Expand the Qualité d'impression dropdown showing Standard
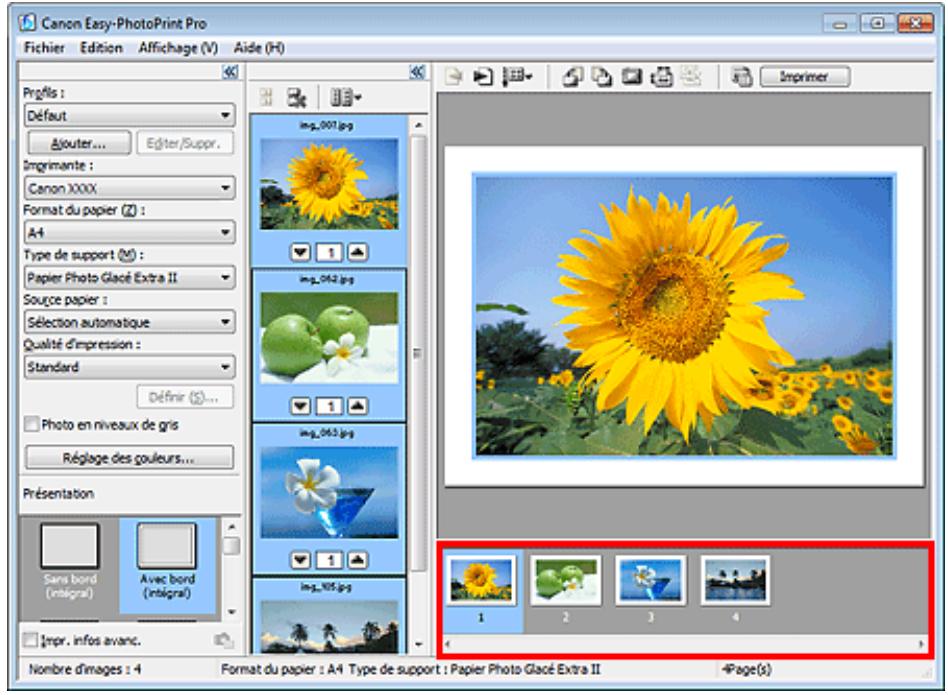The height and width of the screenshot is (695, 948). point(129,367)
